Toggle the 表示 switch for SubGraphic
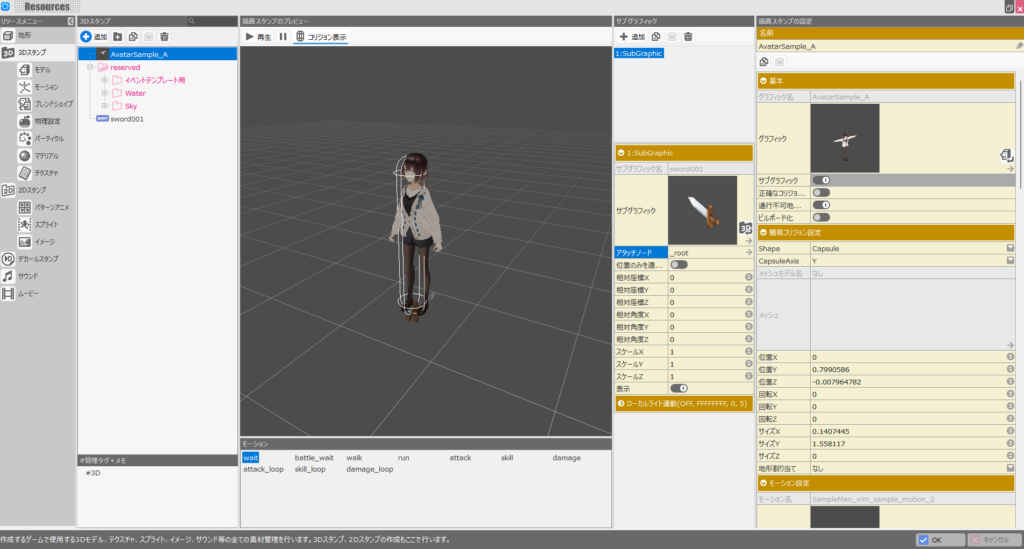 pos(679,388)
